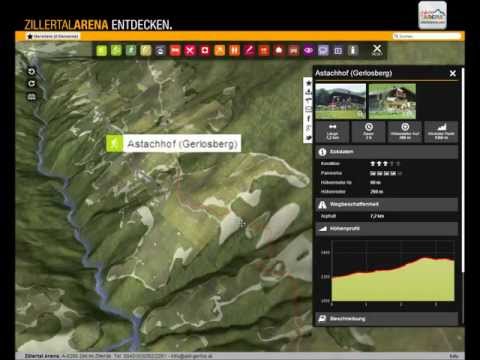The height and width of the screenshot is (360, 480).
Task: Open the grey info icon in toolbar
Action: pyautogui.click(x=353, y=51)
